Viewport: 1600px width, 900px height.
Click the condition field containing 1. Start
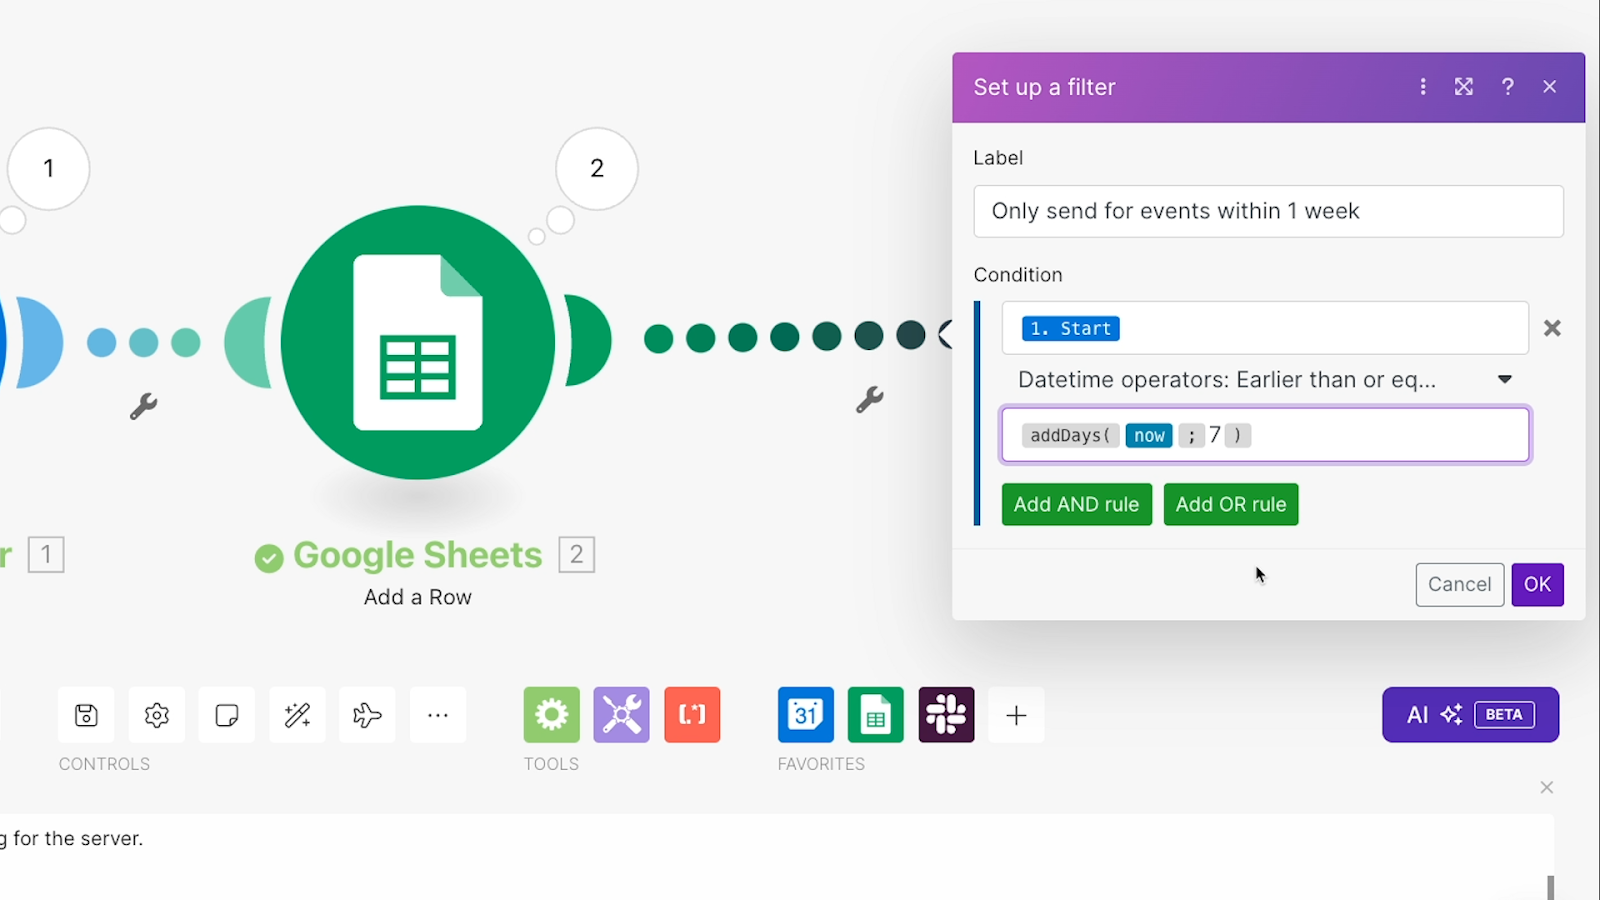(1265, 328)
